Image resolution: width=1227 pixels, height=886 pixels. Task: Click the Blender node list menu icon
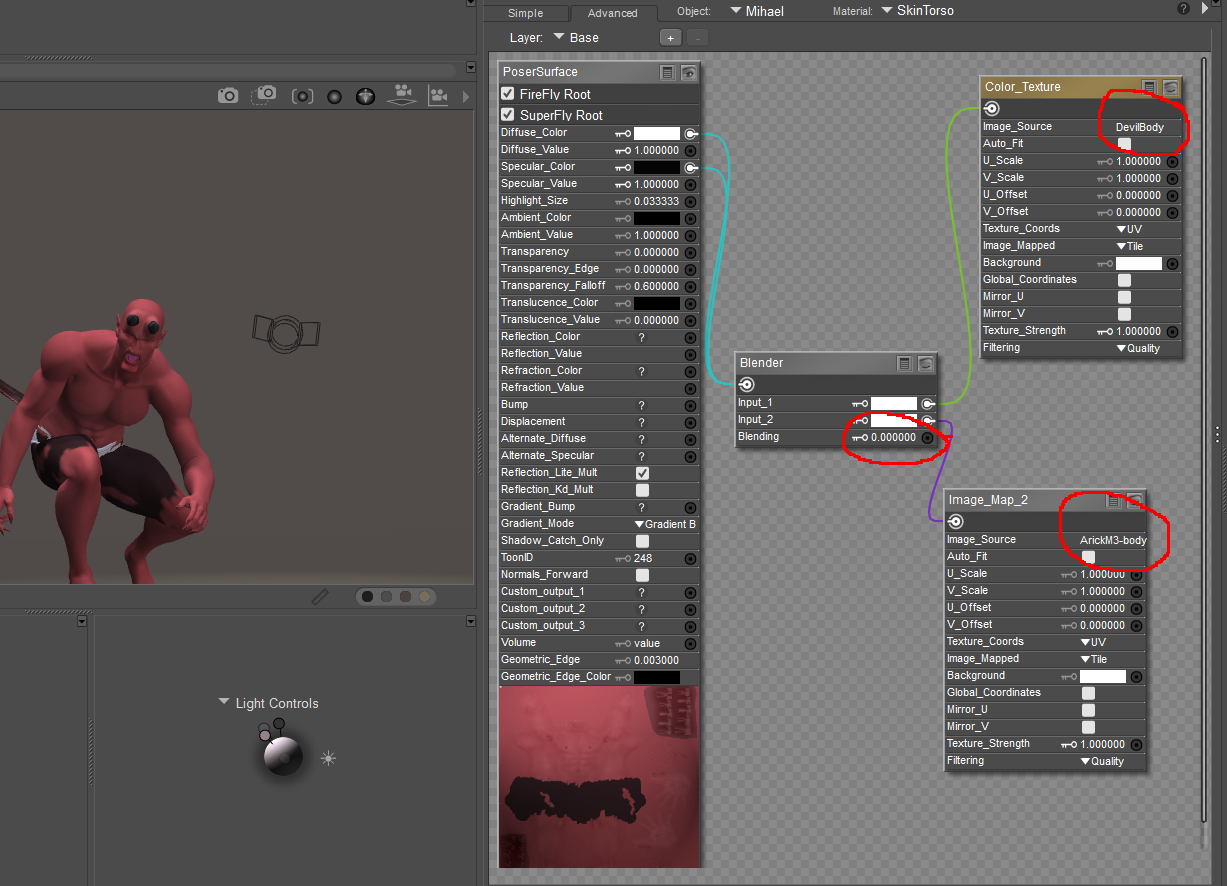tap(905, 363)
